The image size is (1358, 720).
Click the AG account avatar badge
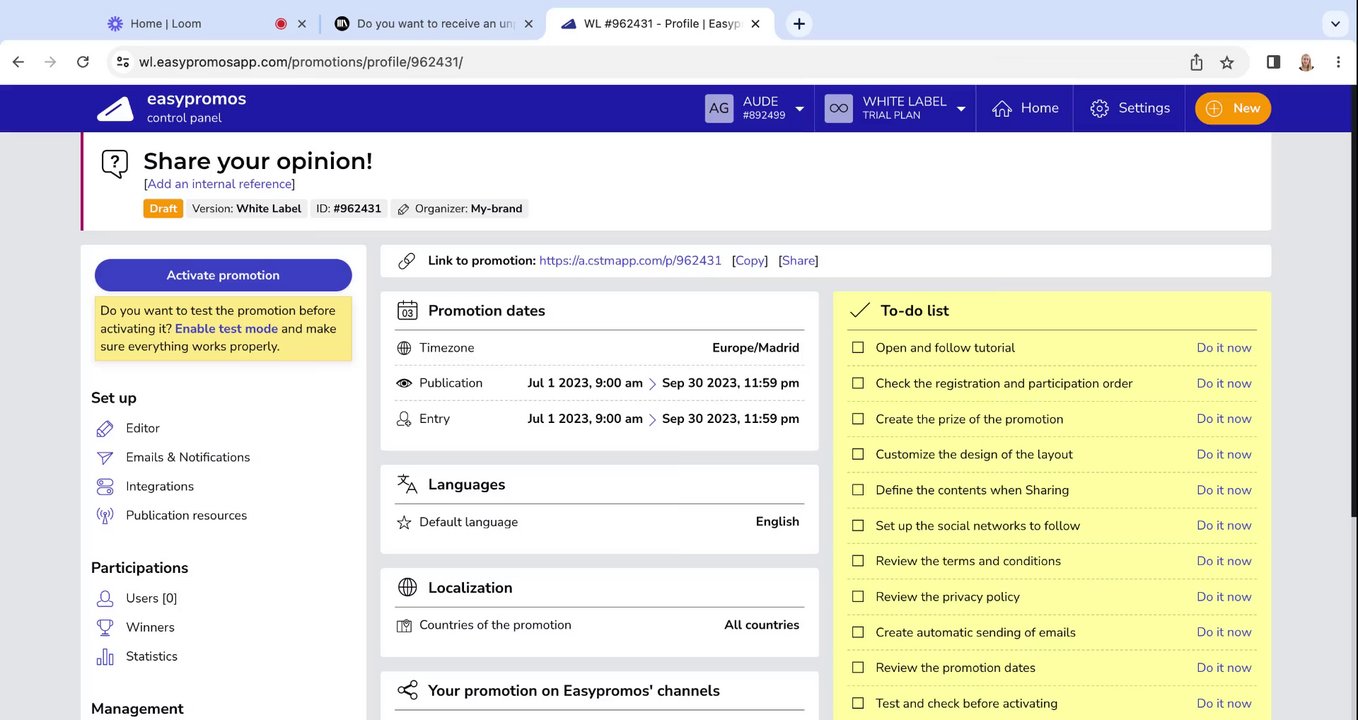click(x=719, y=108)
